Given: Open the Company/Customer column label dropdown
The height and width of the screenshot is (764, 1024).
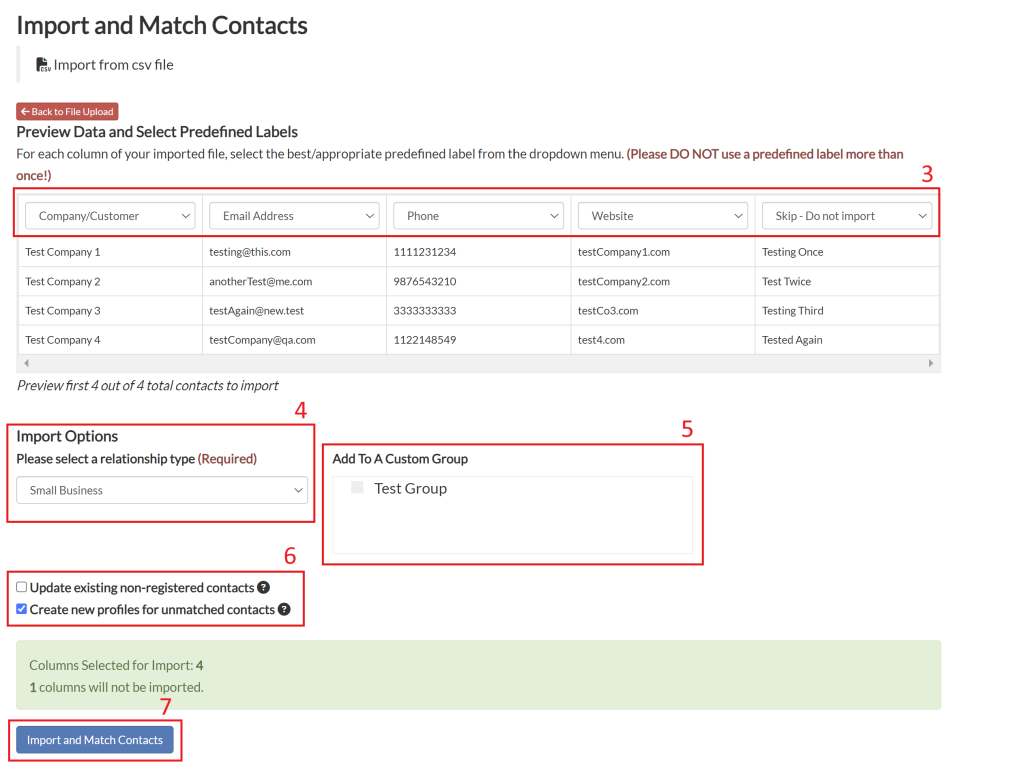Looking at the screenshot, I should click(x=110, y=215).
